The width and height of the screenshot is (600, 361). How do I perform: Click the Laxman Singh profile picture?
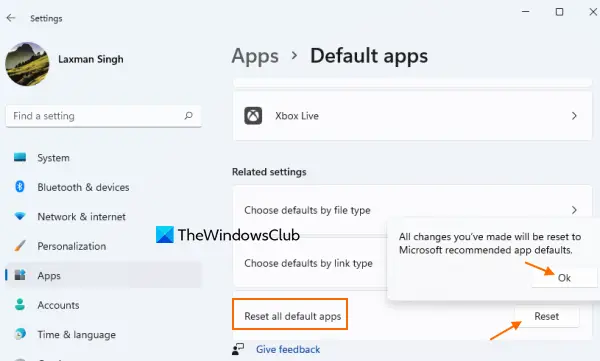click(27, 64)
